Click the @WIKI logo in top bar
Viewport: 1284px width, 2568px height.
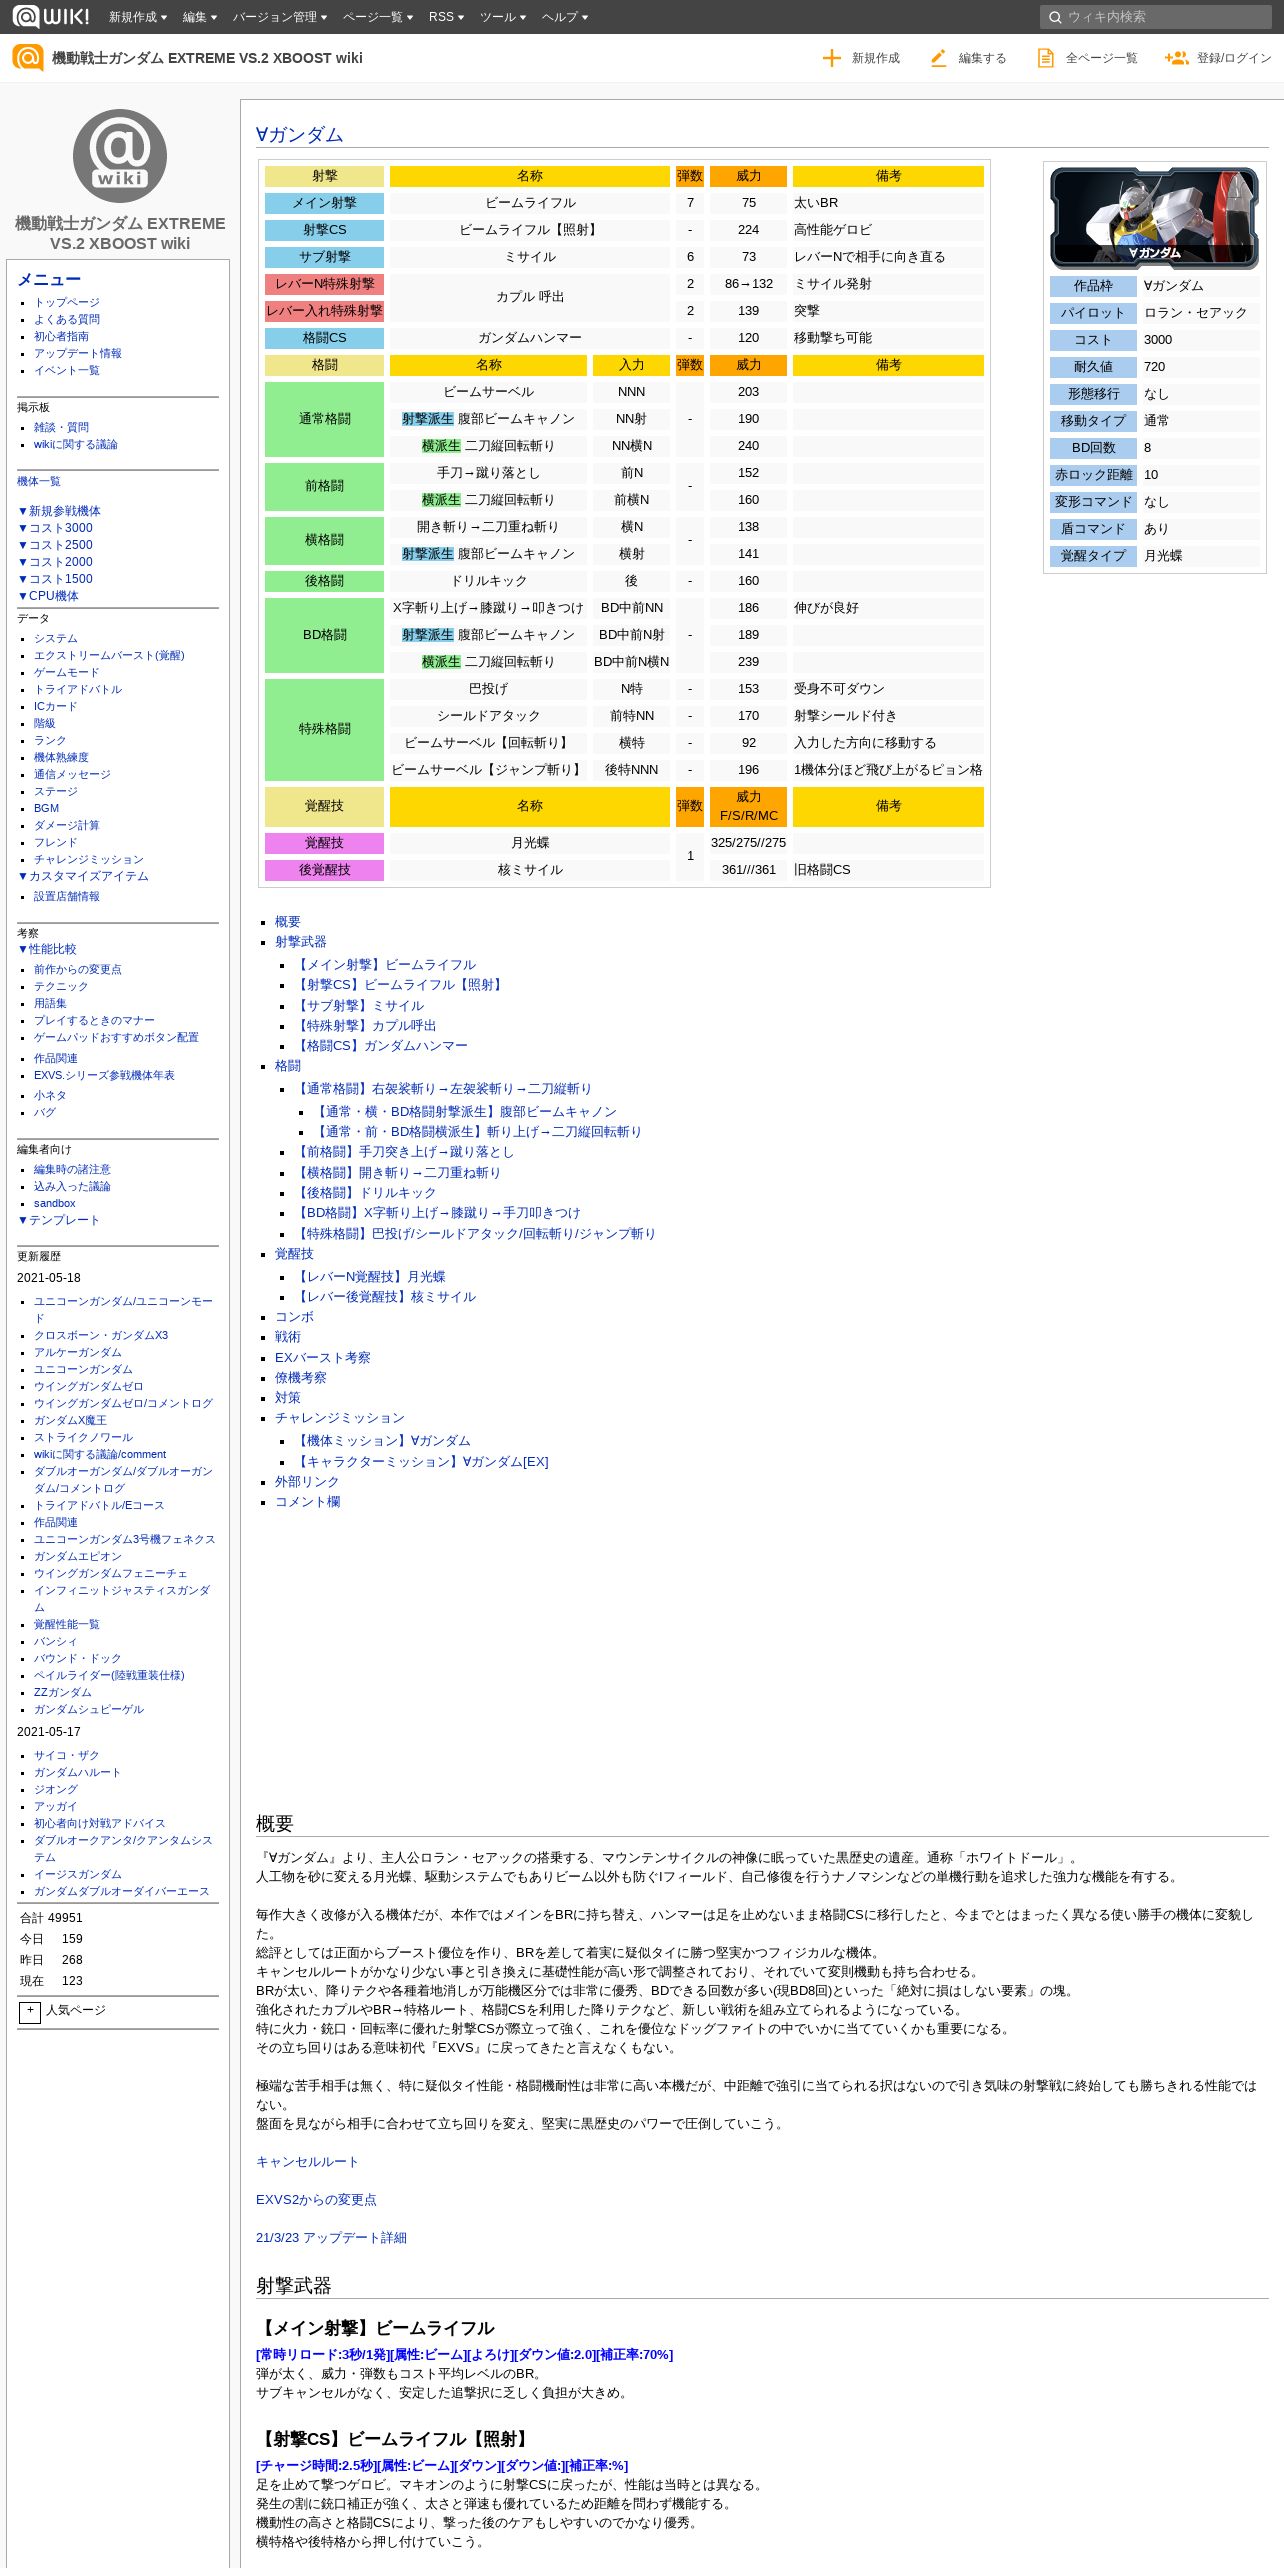pos(51,16)
